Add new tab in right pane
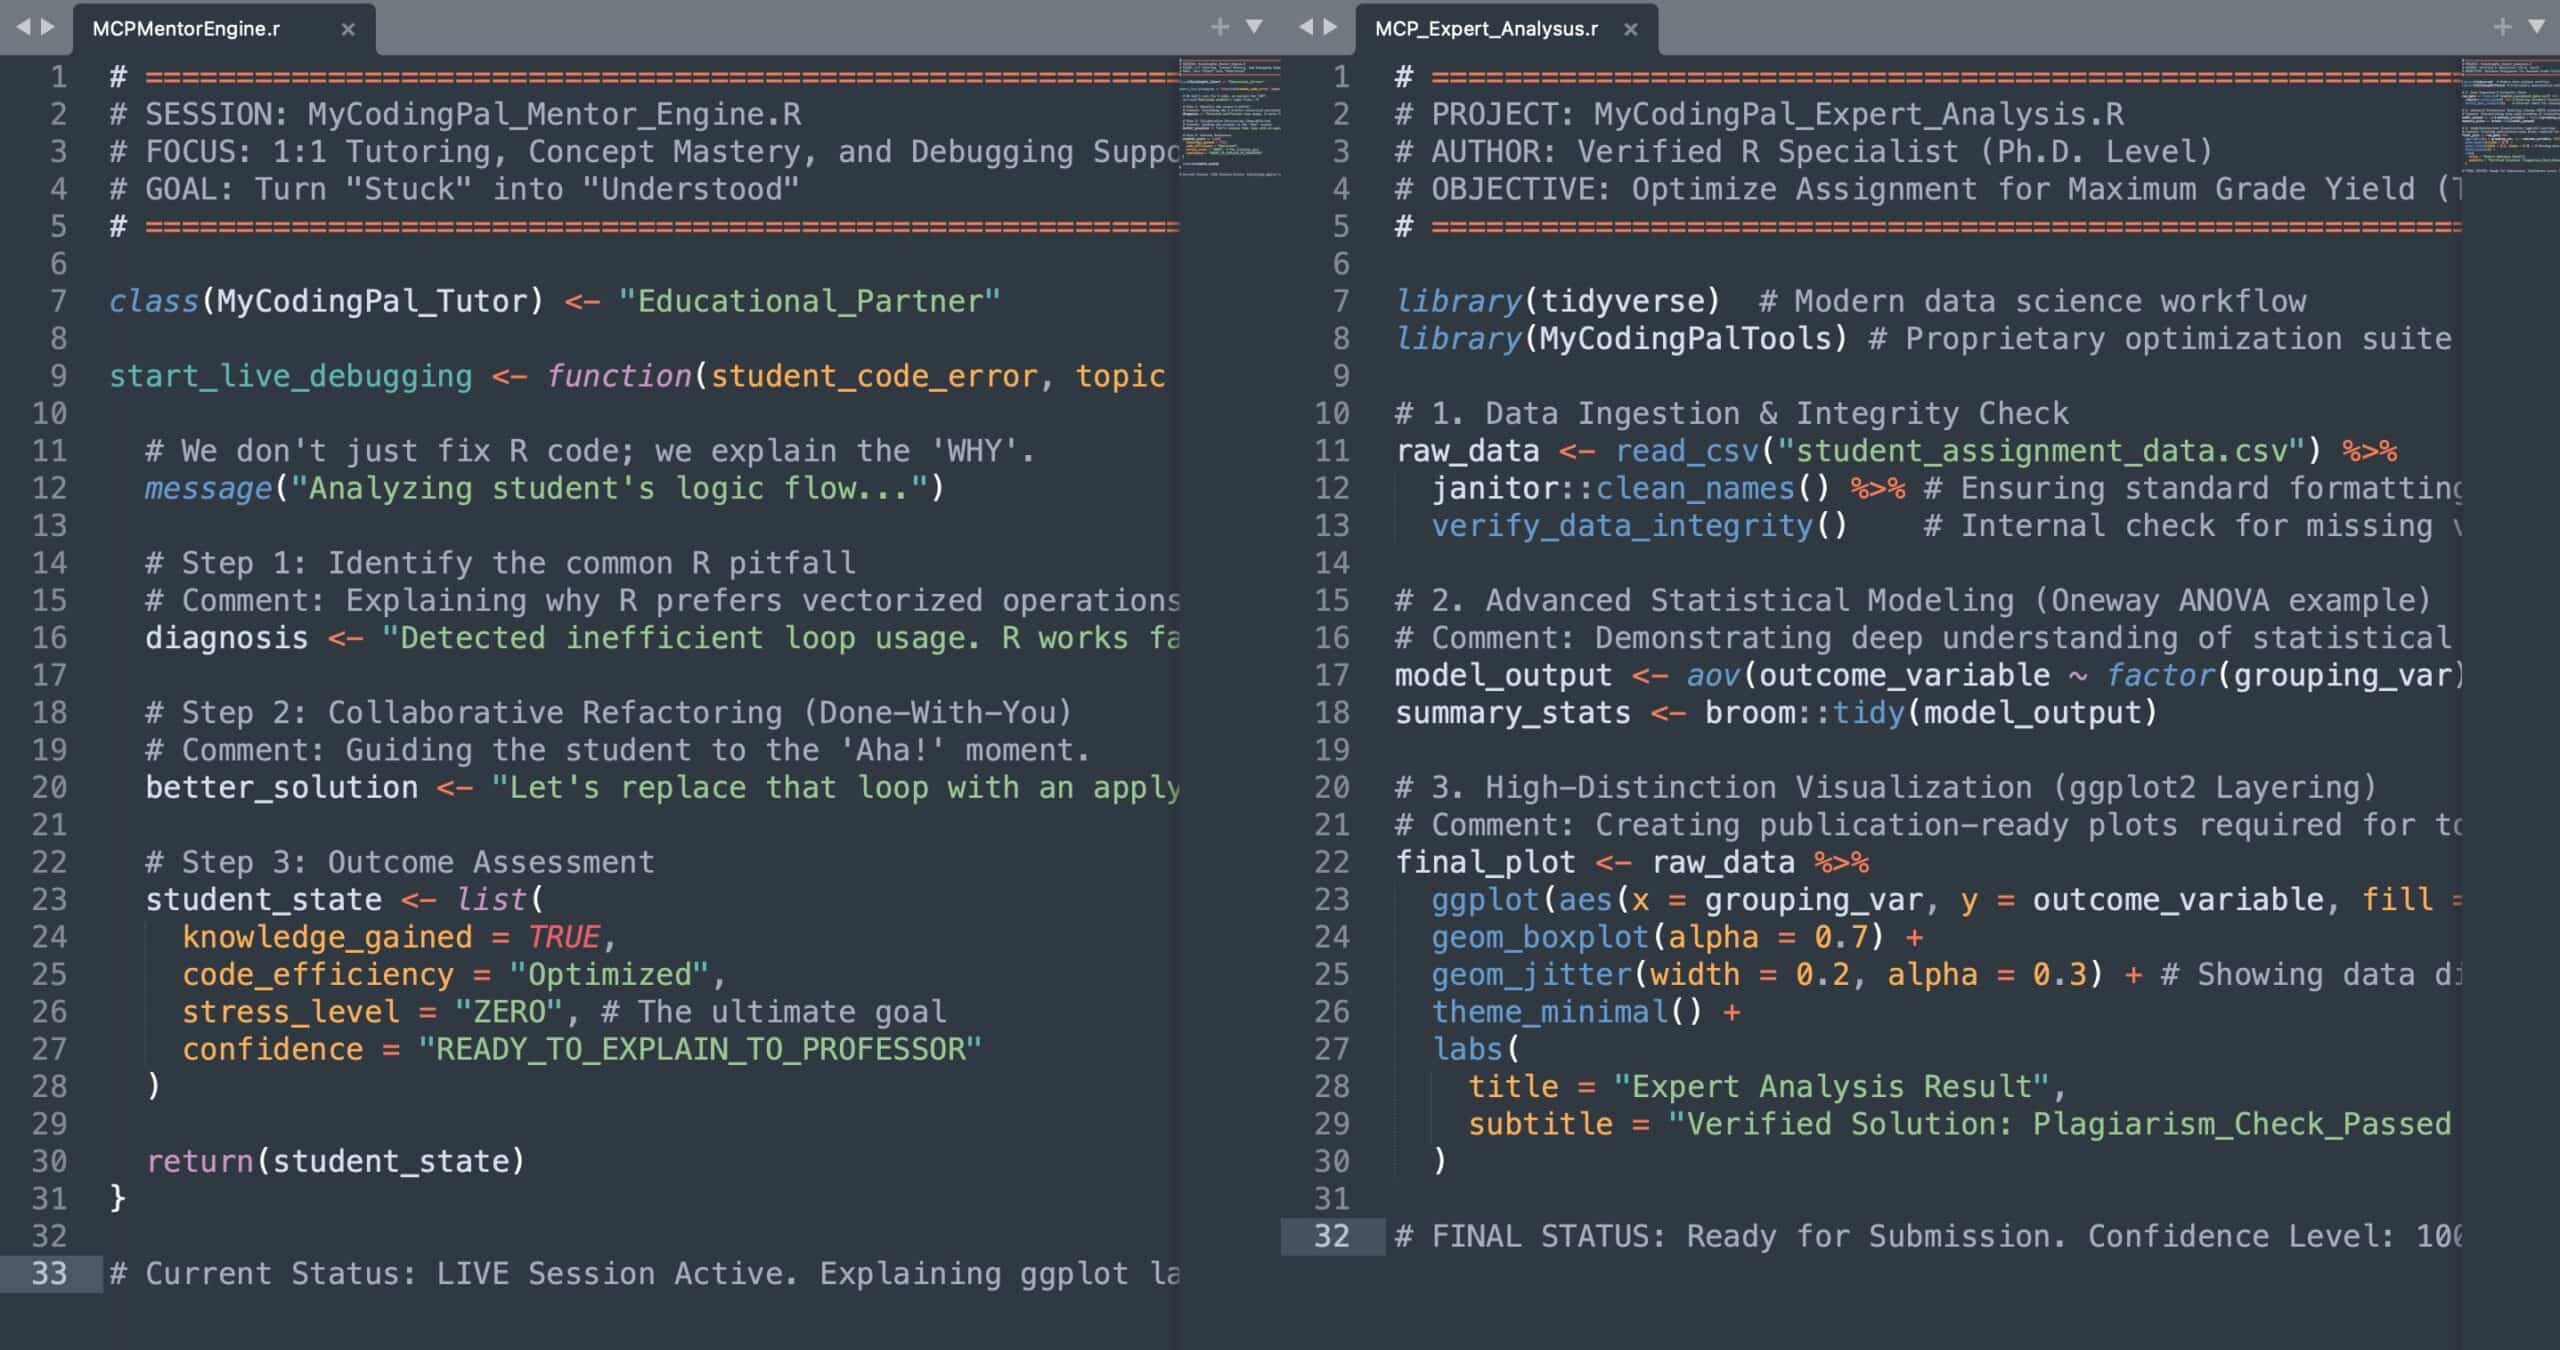 (x=2501, y=27)
